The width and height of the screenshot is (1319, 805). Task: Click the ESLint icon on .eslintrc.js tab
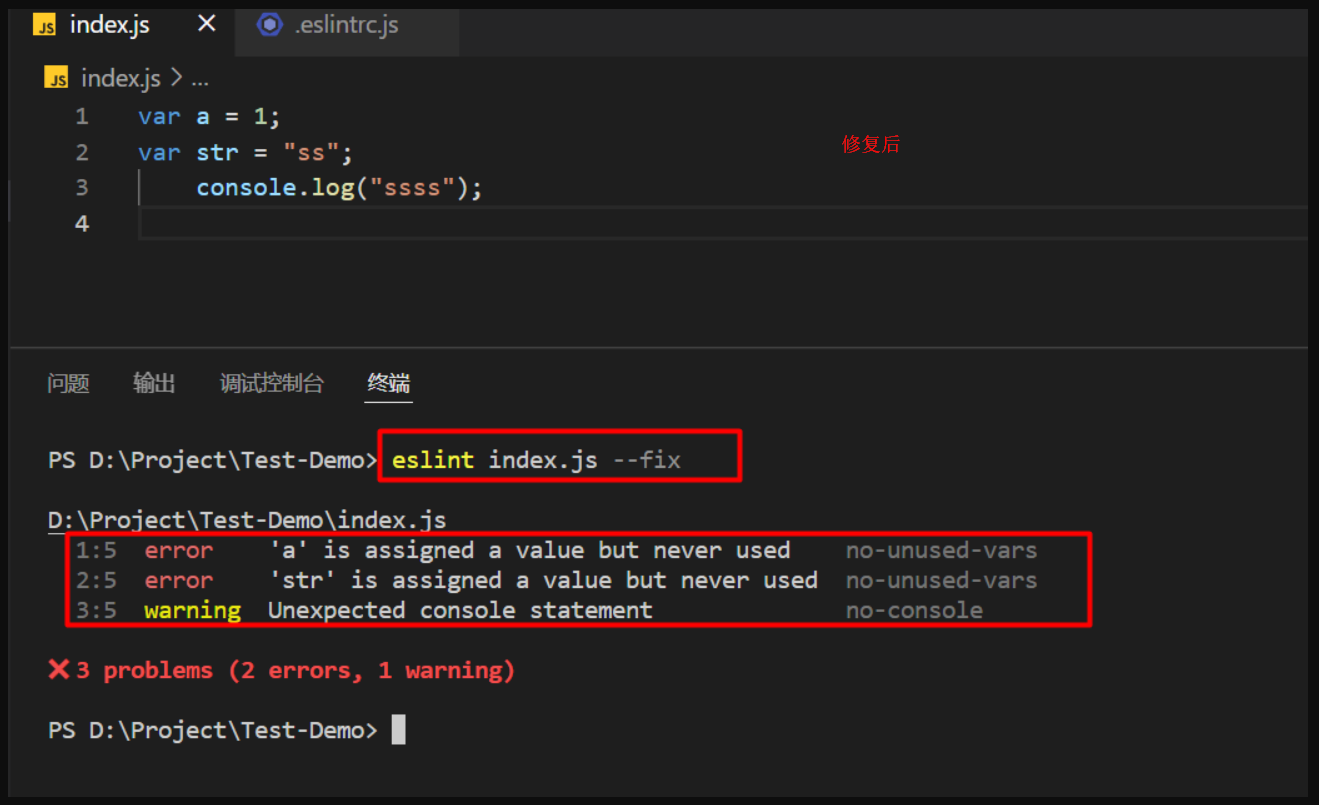coord(269,25)
